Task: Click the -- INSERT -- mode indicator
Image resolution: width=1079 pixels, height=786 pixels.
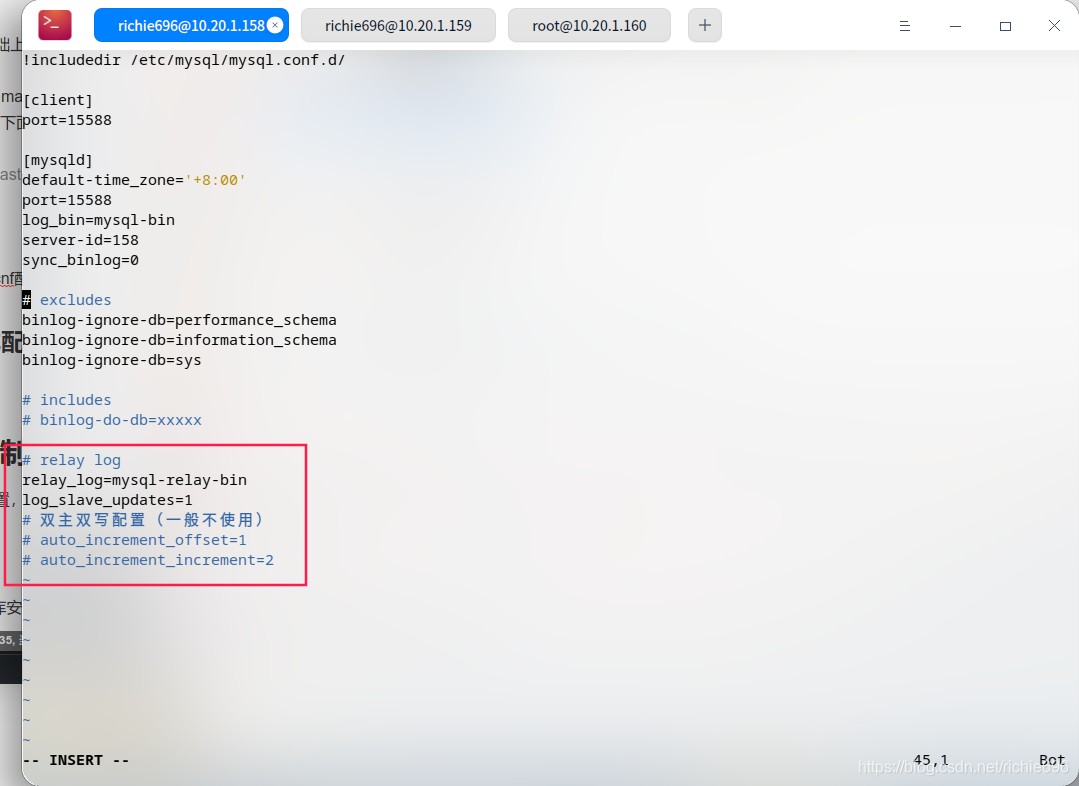Action: (x=76, y=760)
